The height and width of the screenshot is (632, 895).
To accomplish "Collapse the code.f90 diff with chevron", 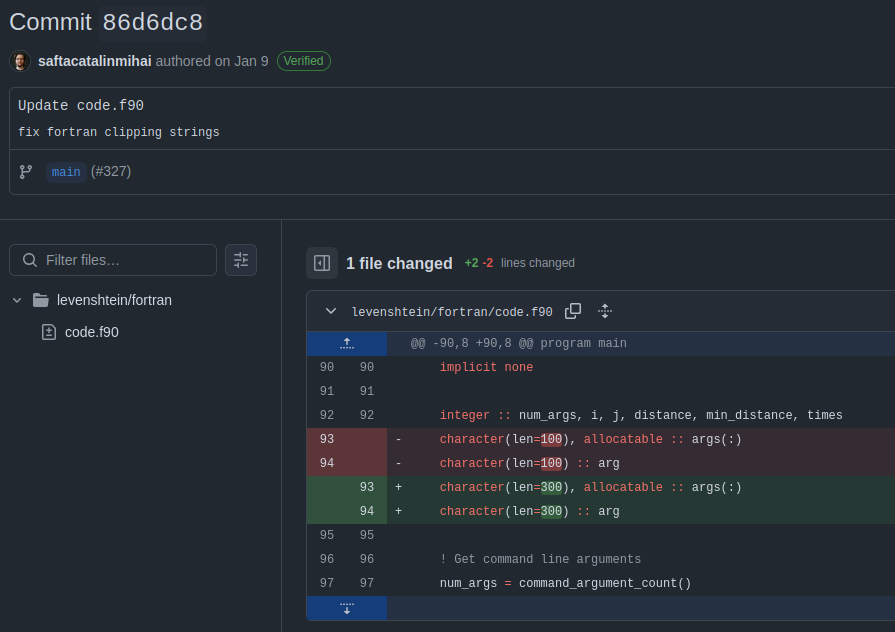I will point(331,311).
